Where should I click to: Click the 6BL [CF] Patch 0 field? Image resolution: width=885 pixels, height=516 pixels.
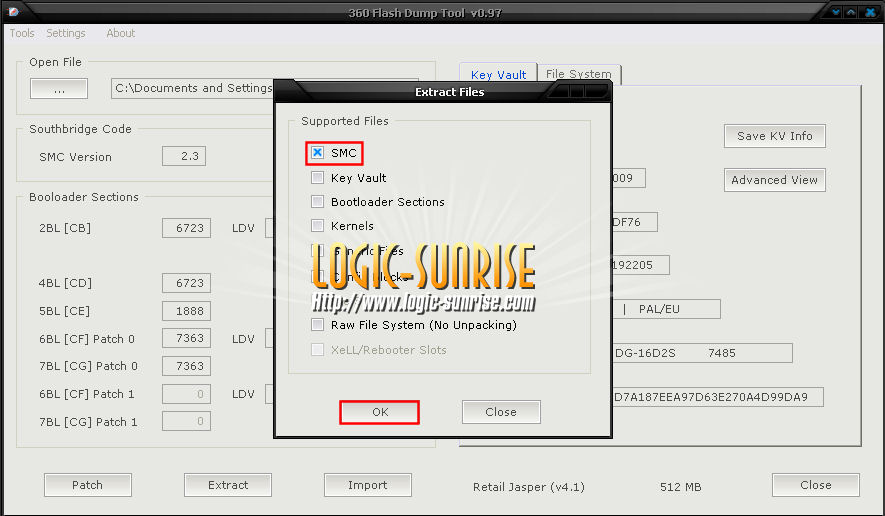186,338
